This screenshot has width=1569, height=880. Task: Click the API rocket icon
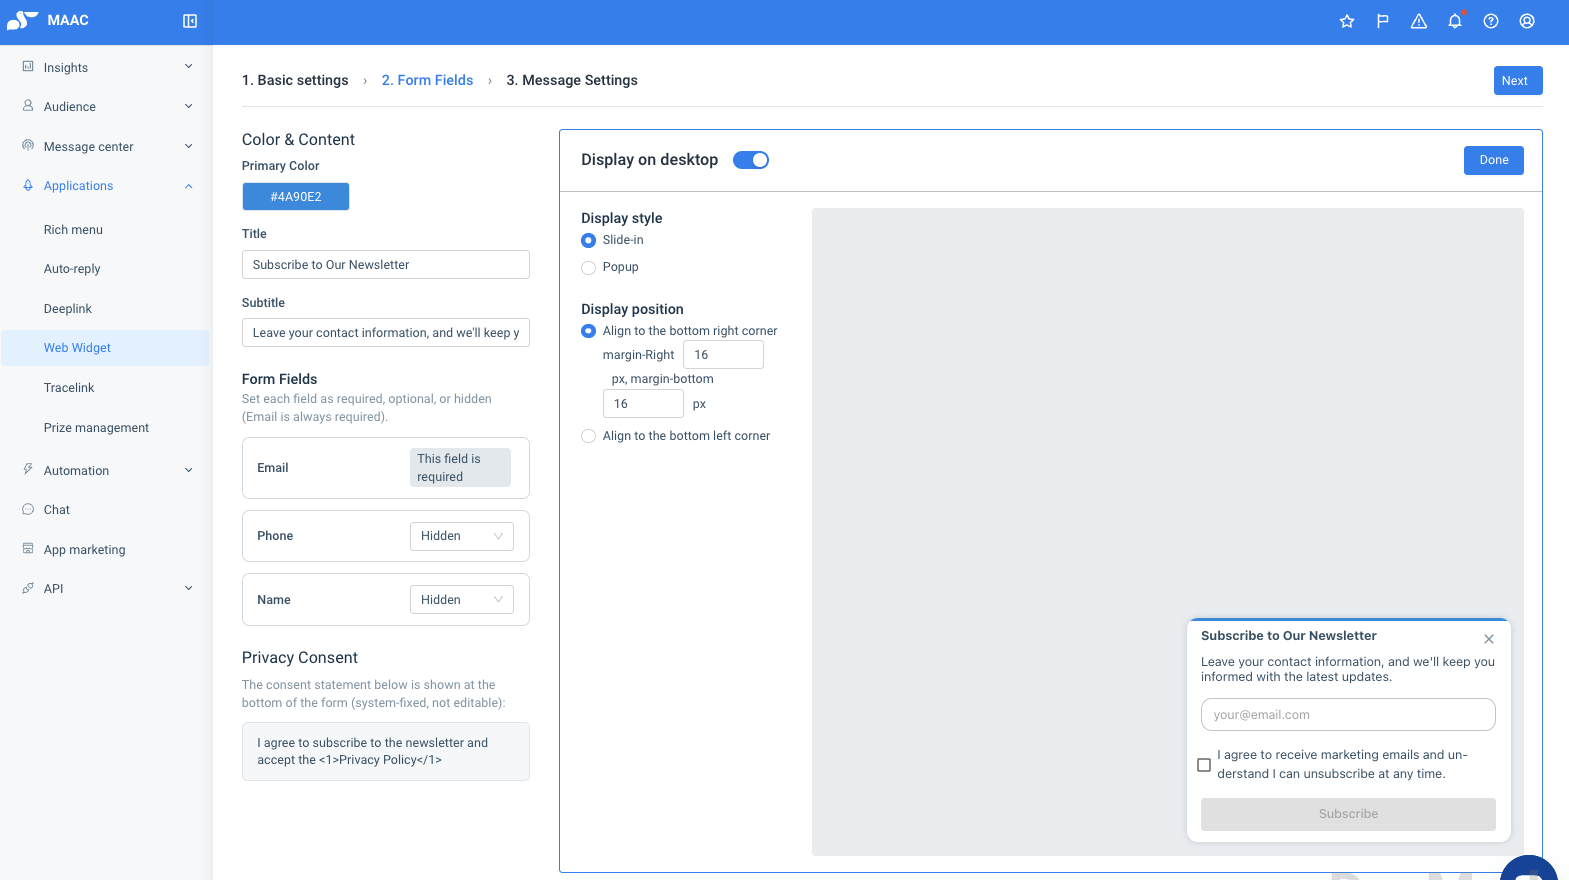point(28,588)
